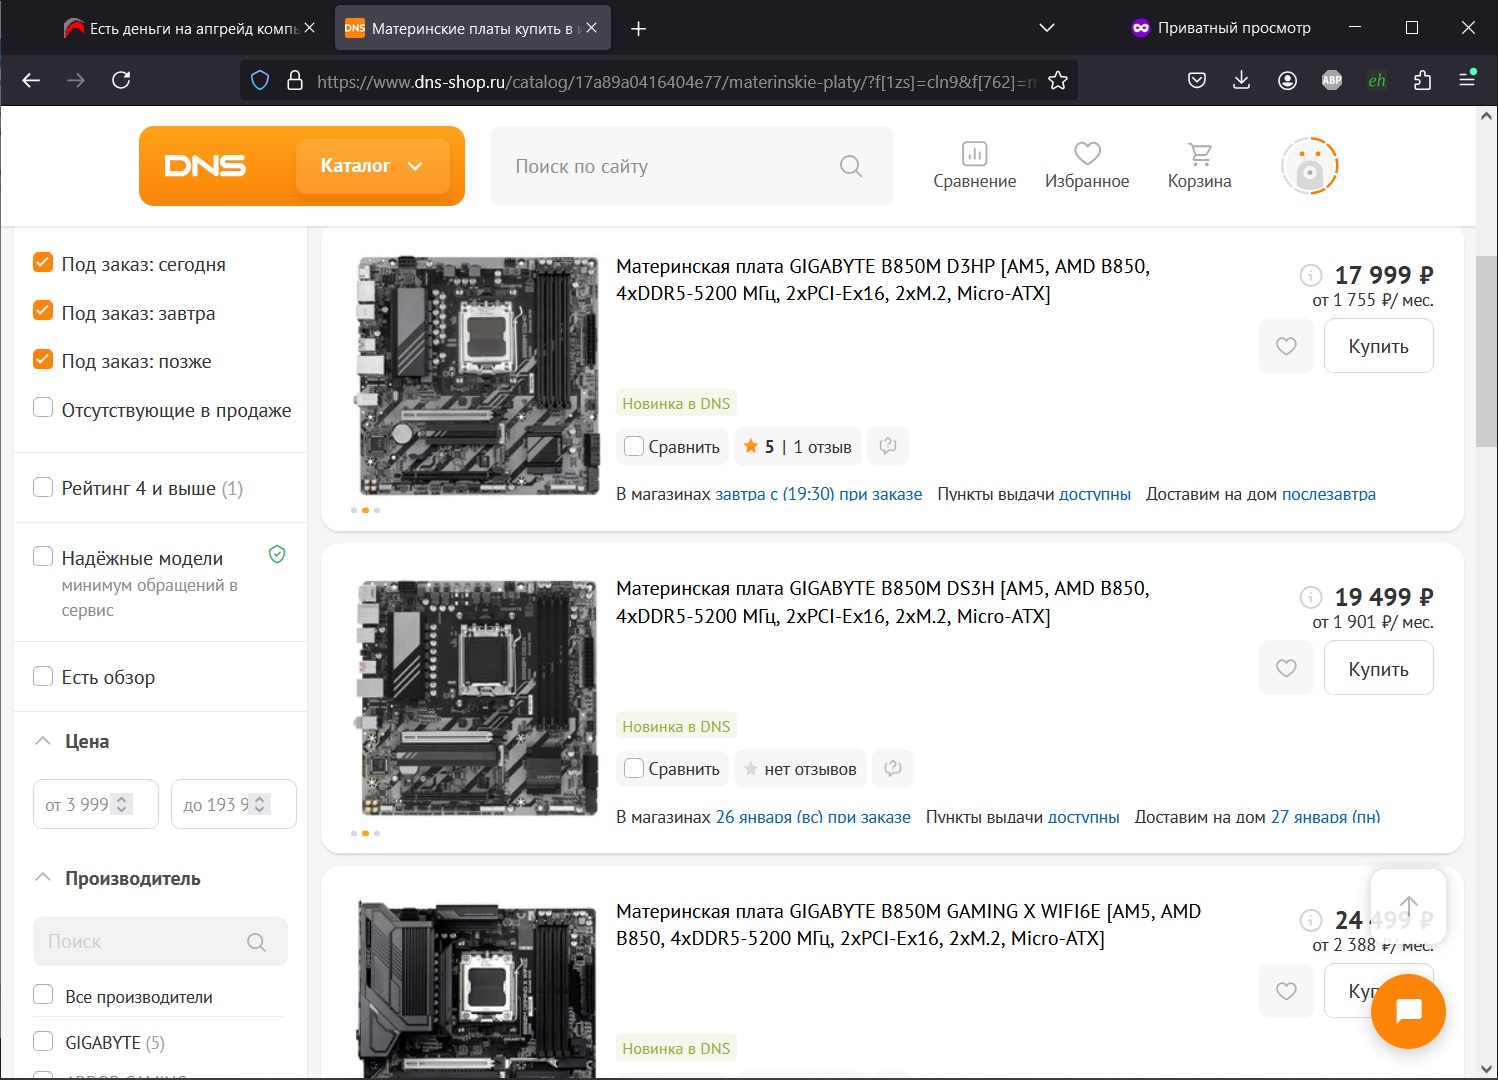Open the orange chat support button
The width and height of the screenshot is (1498, 1080).
(x=1408, y=1011)
